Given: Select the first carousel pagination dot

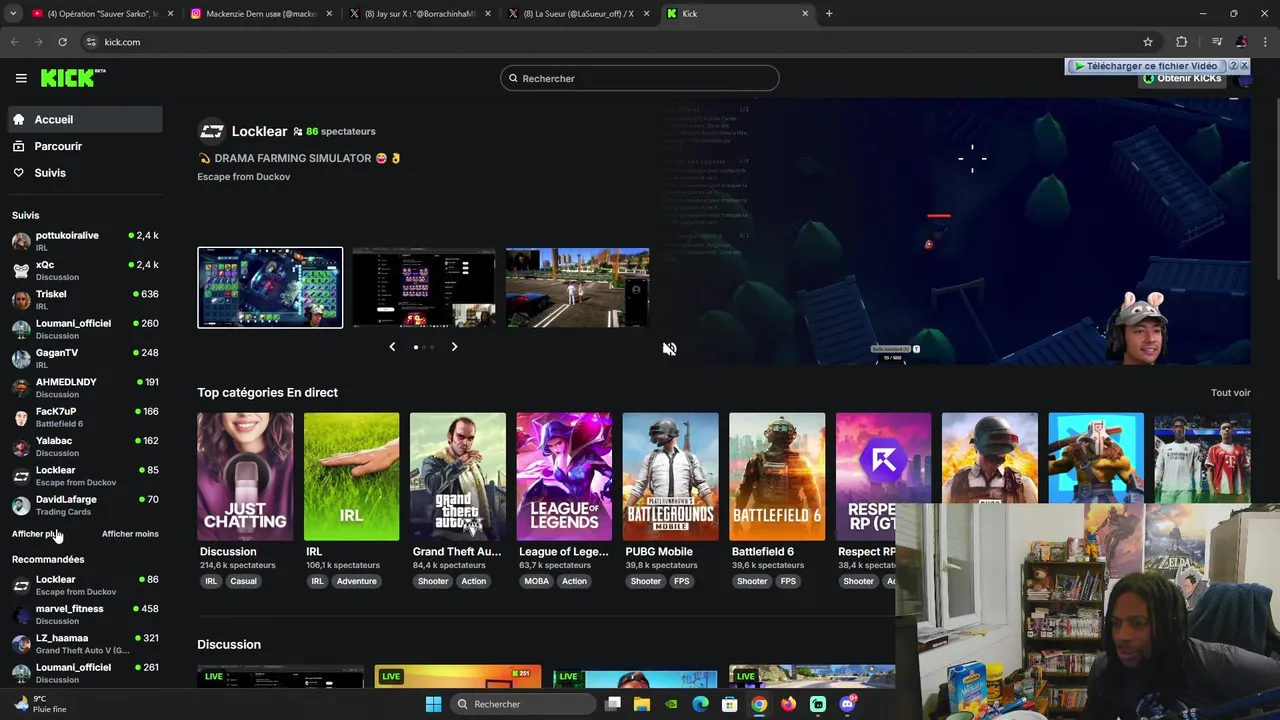Looking at the screenshot, I should (416, 347).
